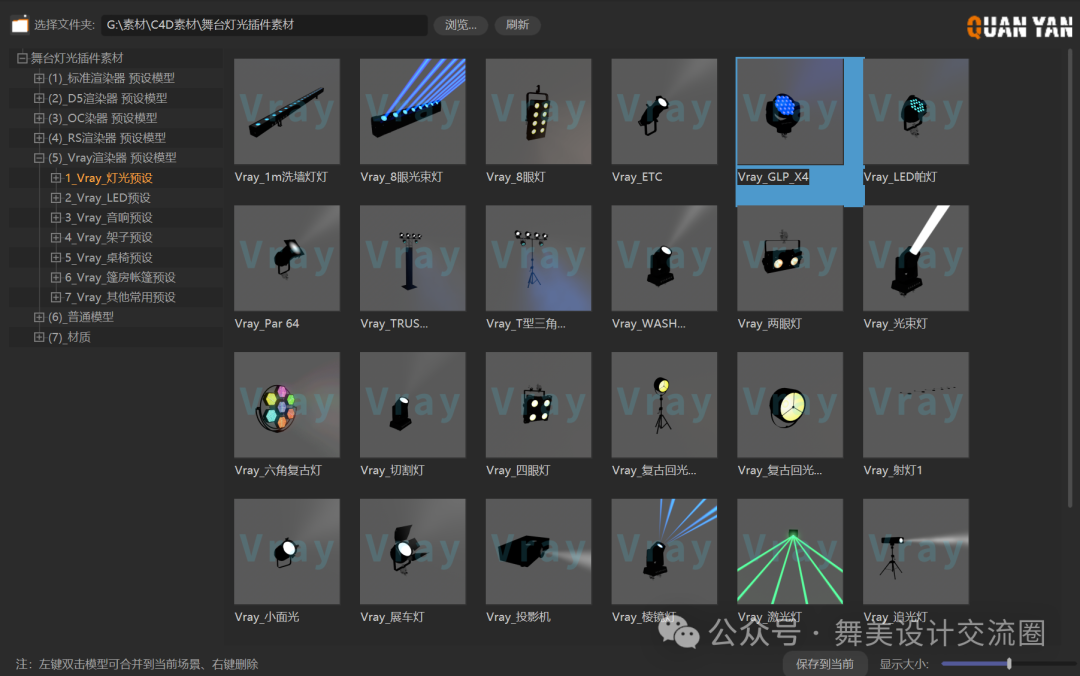Select the Vray_GLP_X4 moving head thumbnail
Image resolution: width=1080 pixels, height=676 pixels.
pyautogui.click(x=790, y=111)
